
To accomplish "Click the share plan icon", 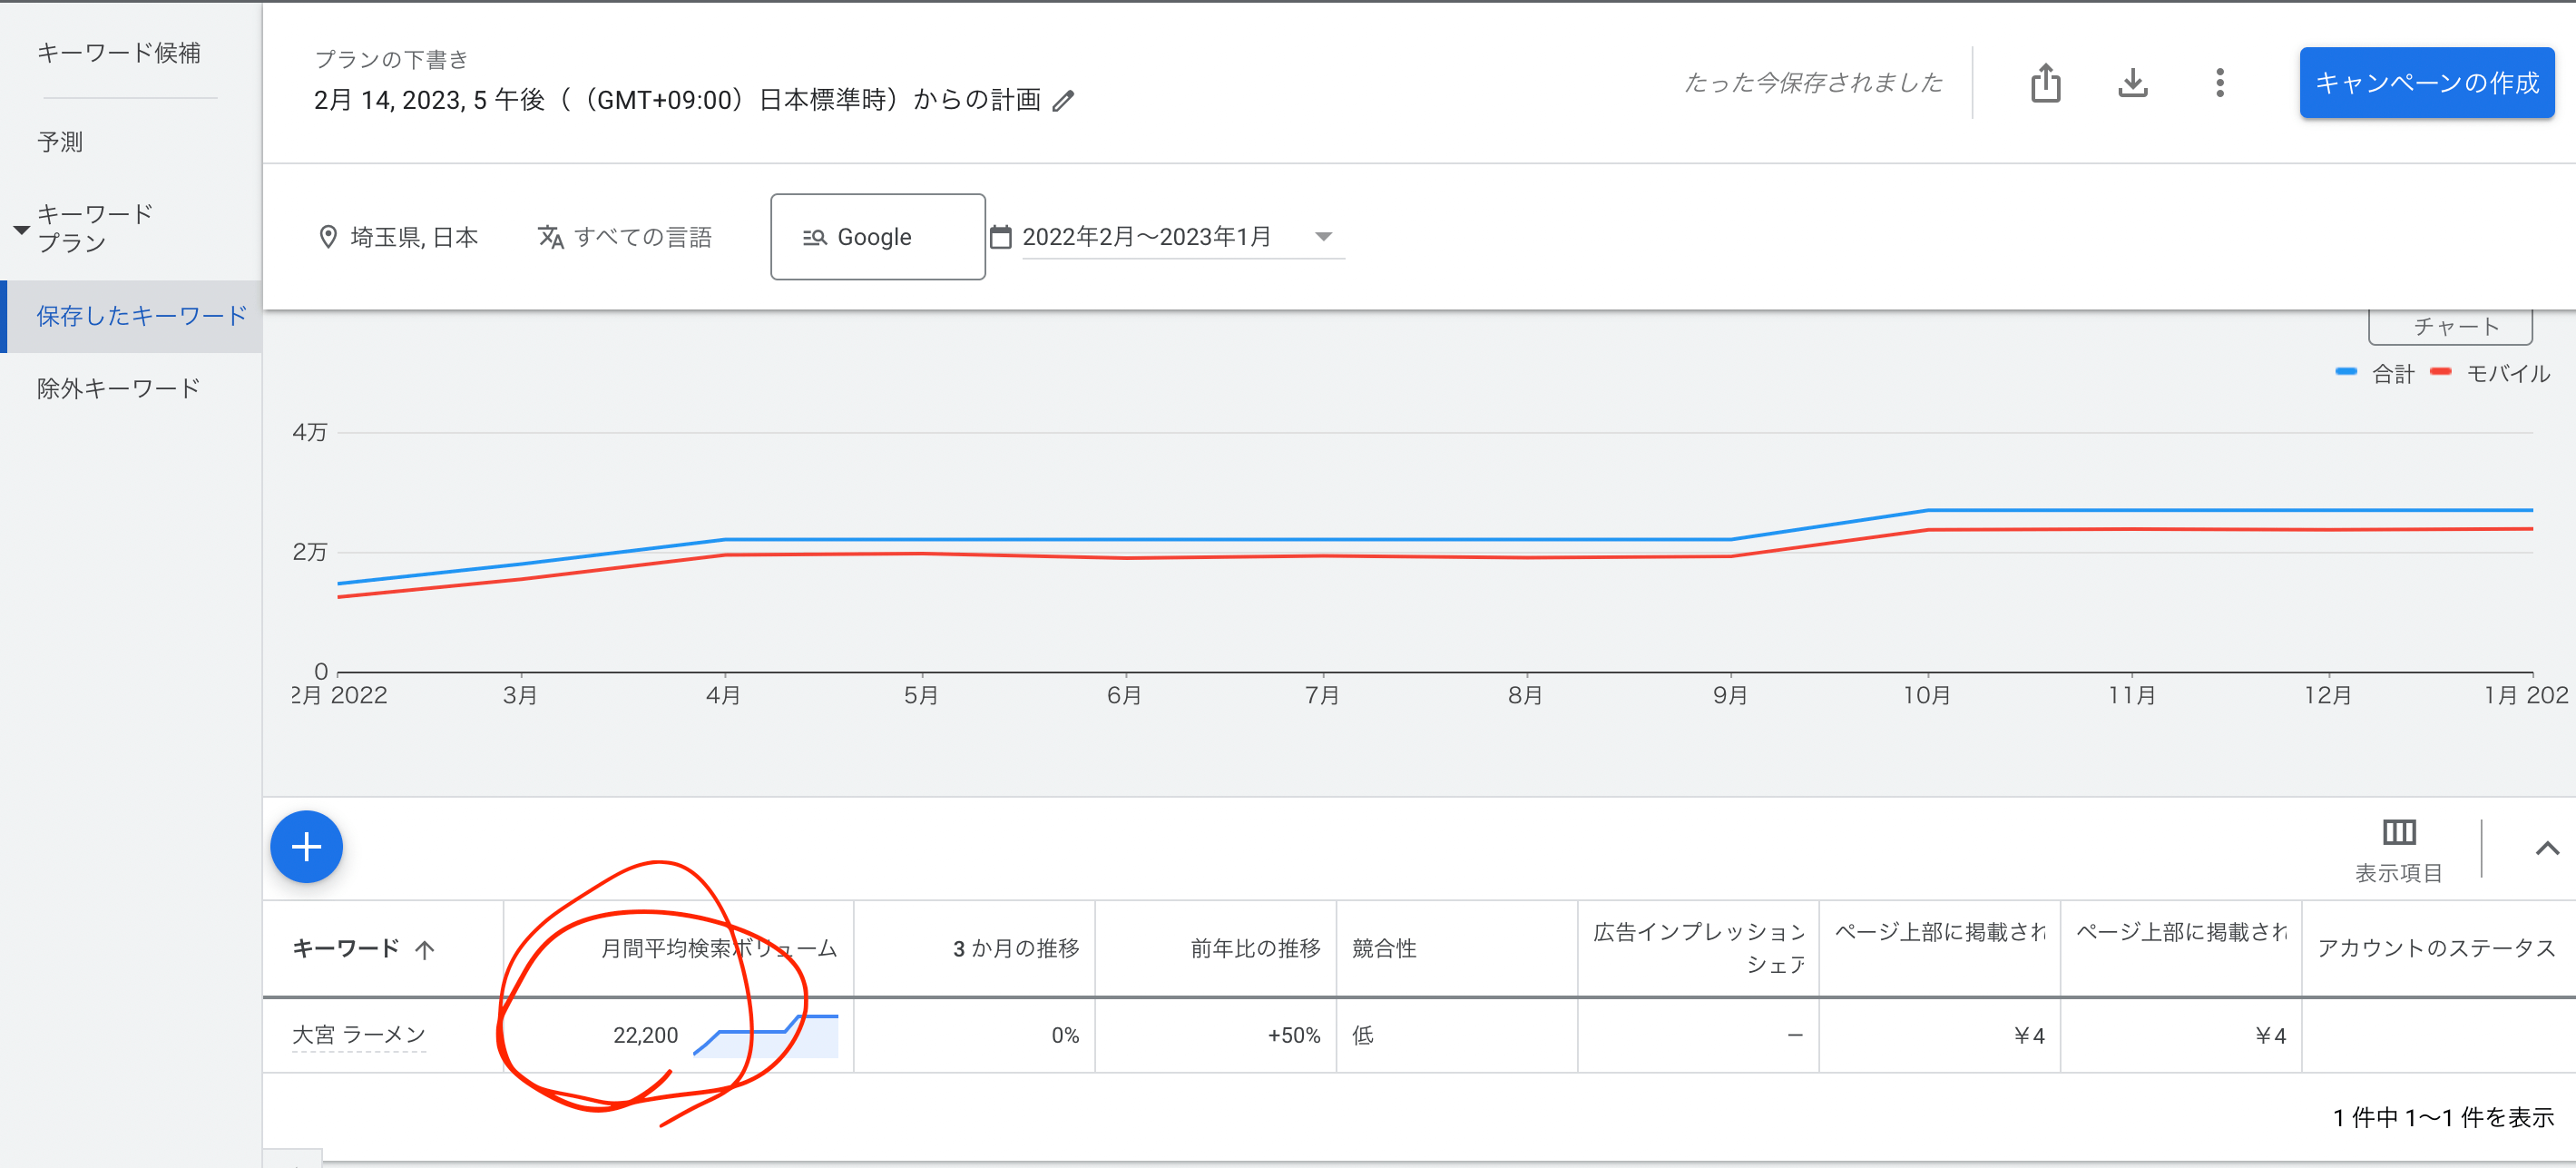I will click(2045, 83).
